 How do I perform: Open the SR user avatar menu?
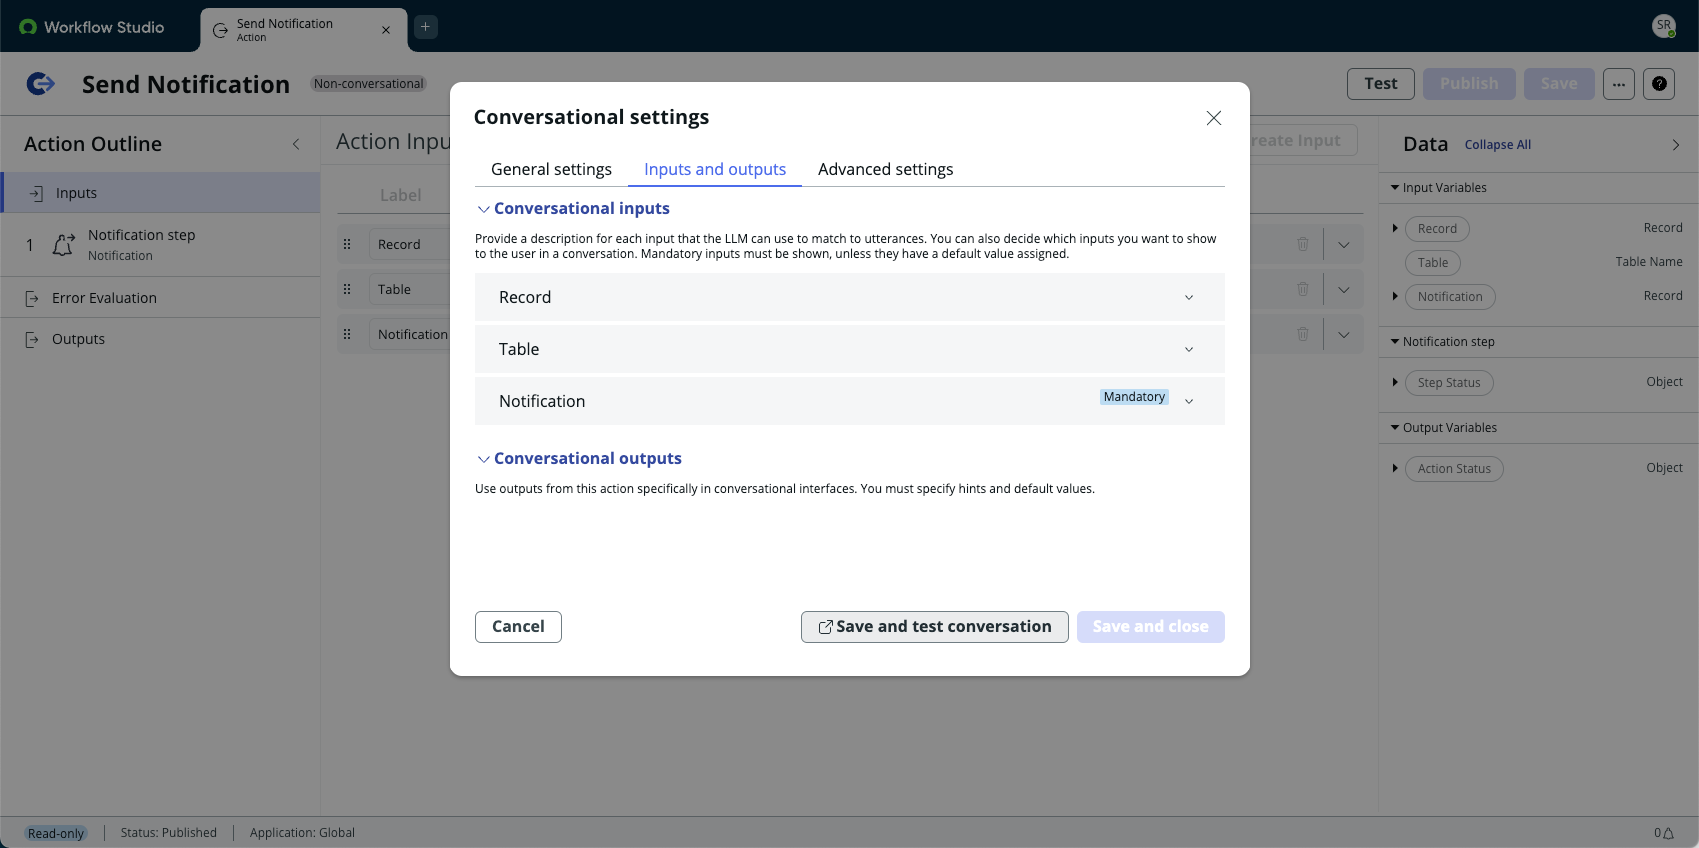click(1664, 26)
